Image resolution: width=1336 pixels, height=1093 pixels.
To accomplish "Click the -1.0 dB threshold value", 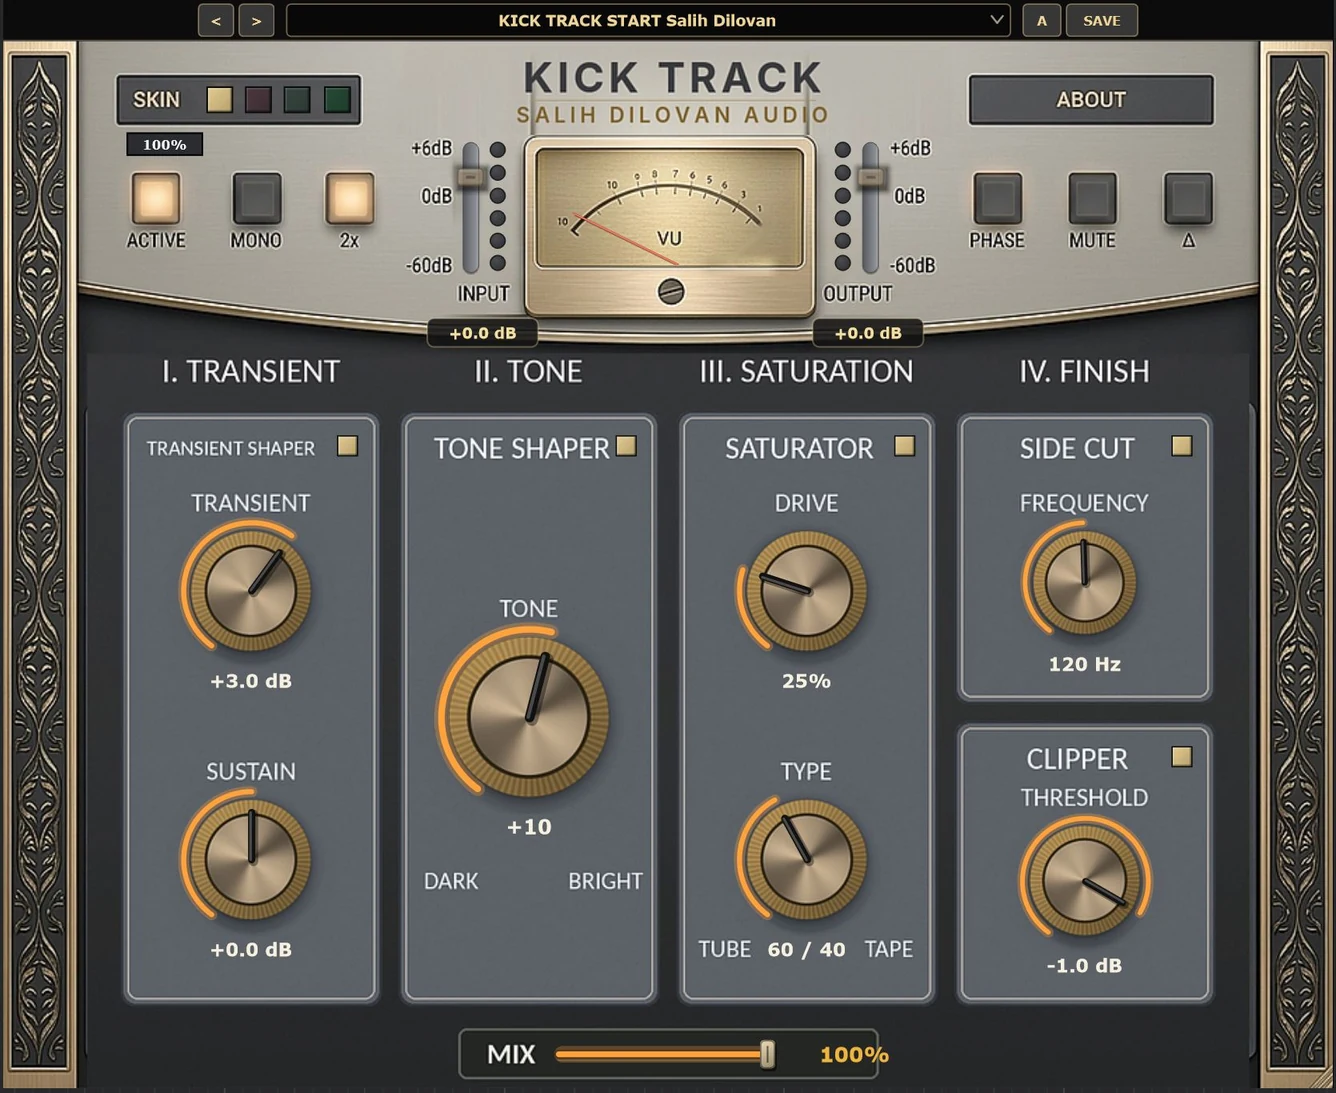I will [x=1084, y=966].
